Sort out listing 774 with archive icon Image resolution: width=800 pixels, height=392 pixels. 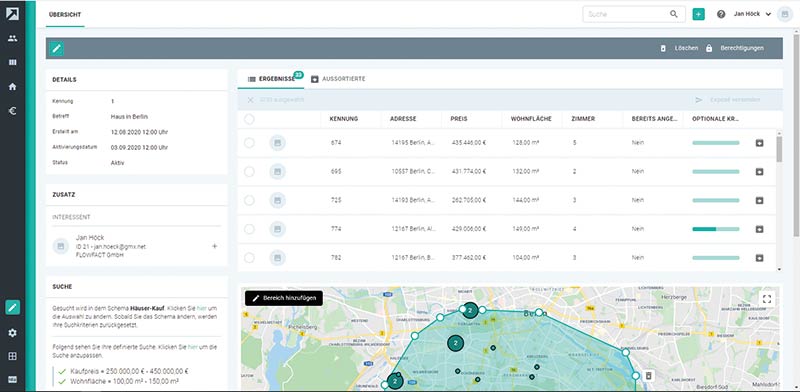pyautogui.click(x=759, y=229)
